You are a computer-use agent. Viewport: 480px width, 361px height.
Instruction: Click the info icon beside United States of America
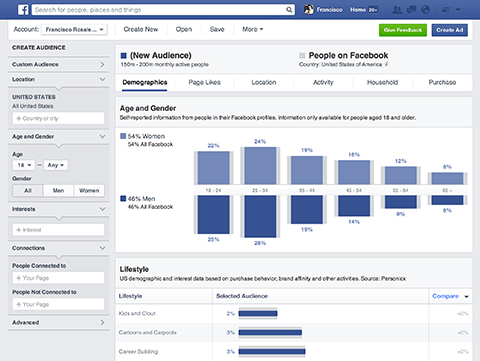tap(386, 64)
